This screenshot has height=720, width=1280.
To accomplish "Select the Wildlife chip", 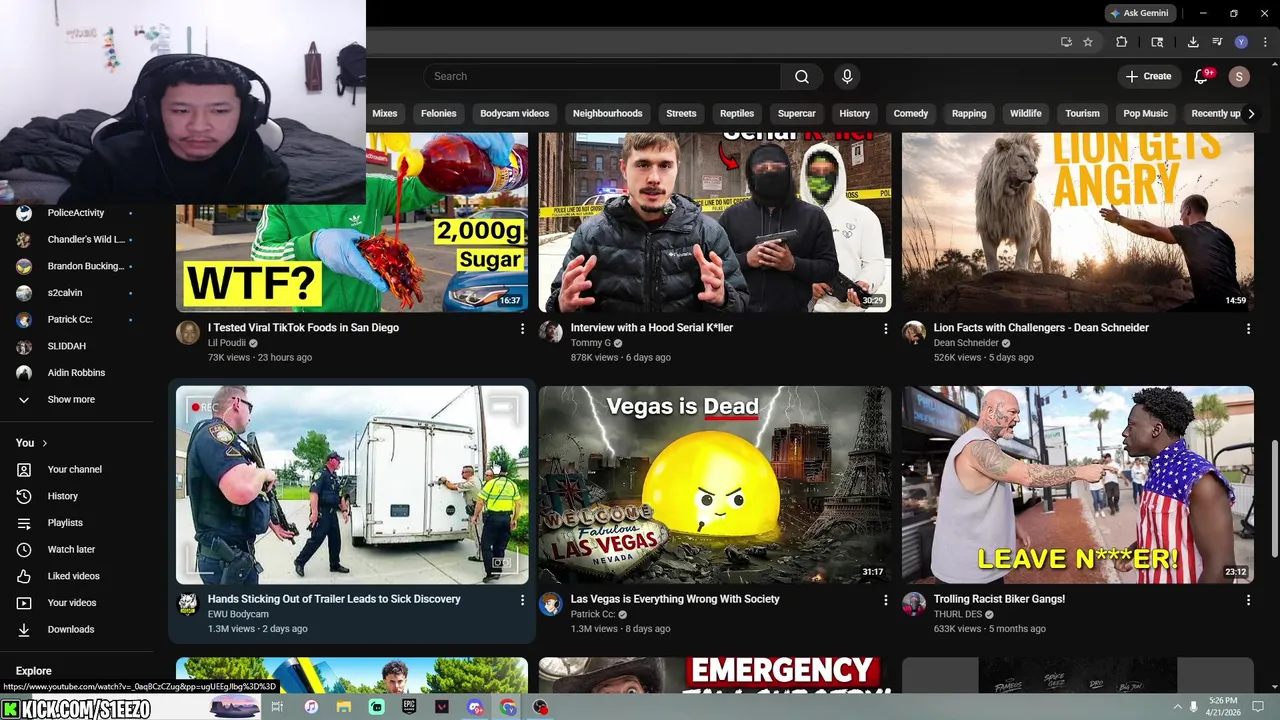I will [1025, 113].
